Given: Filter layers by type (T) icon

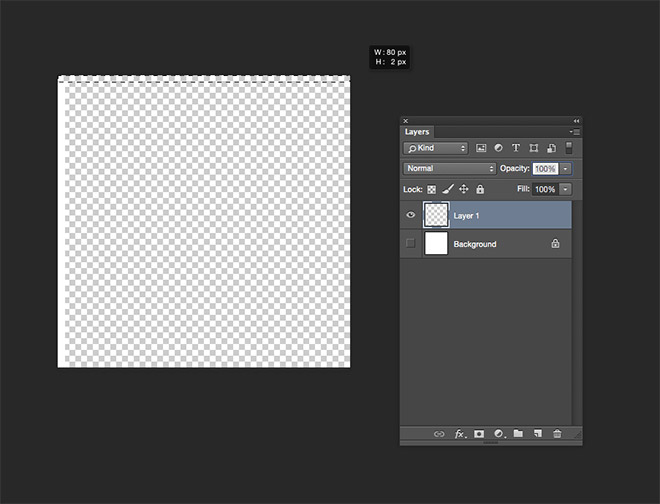Looking at the screenshot, I should (x=516, y=148).
